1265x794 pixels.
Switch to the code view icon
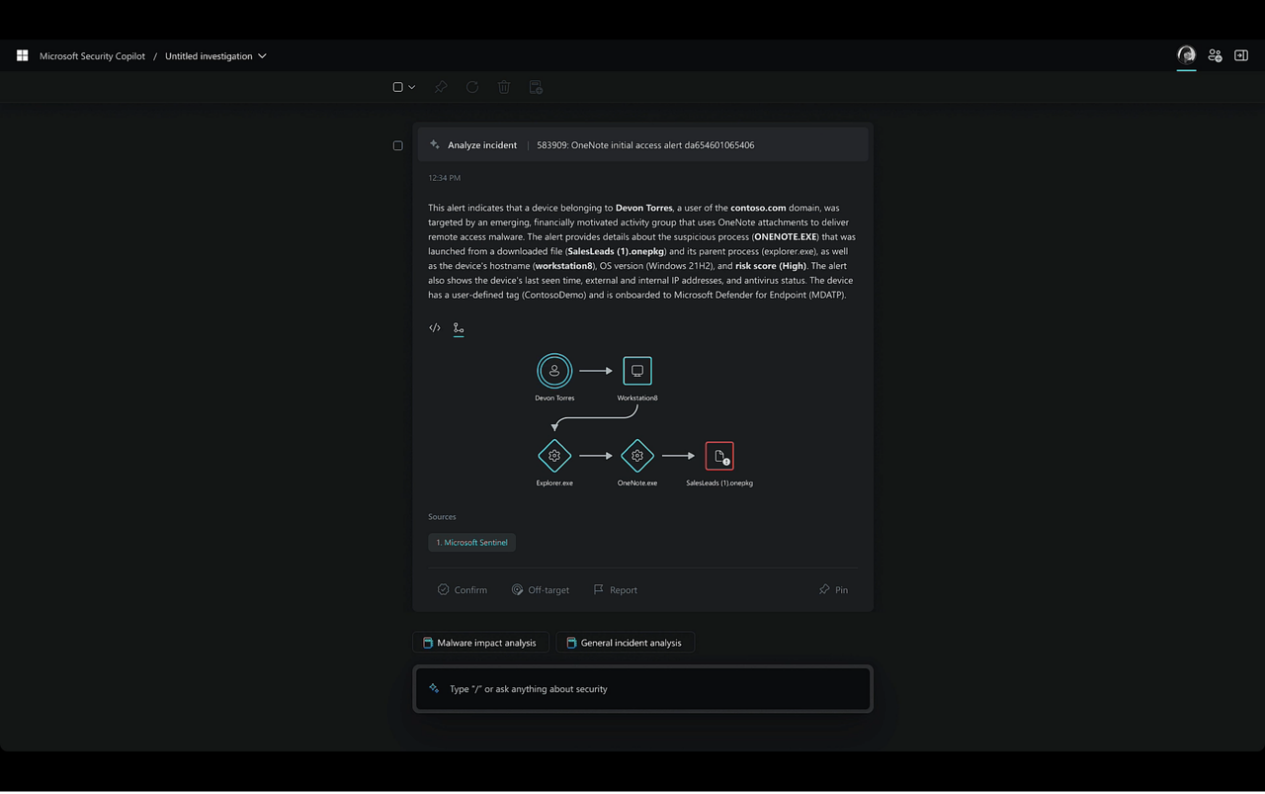pyautogui.click(x=434, y=328)
